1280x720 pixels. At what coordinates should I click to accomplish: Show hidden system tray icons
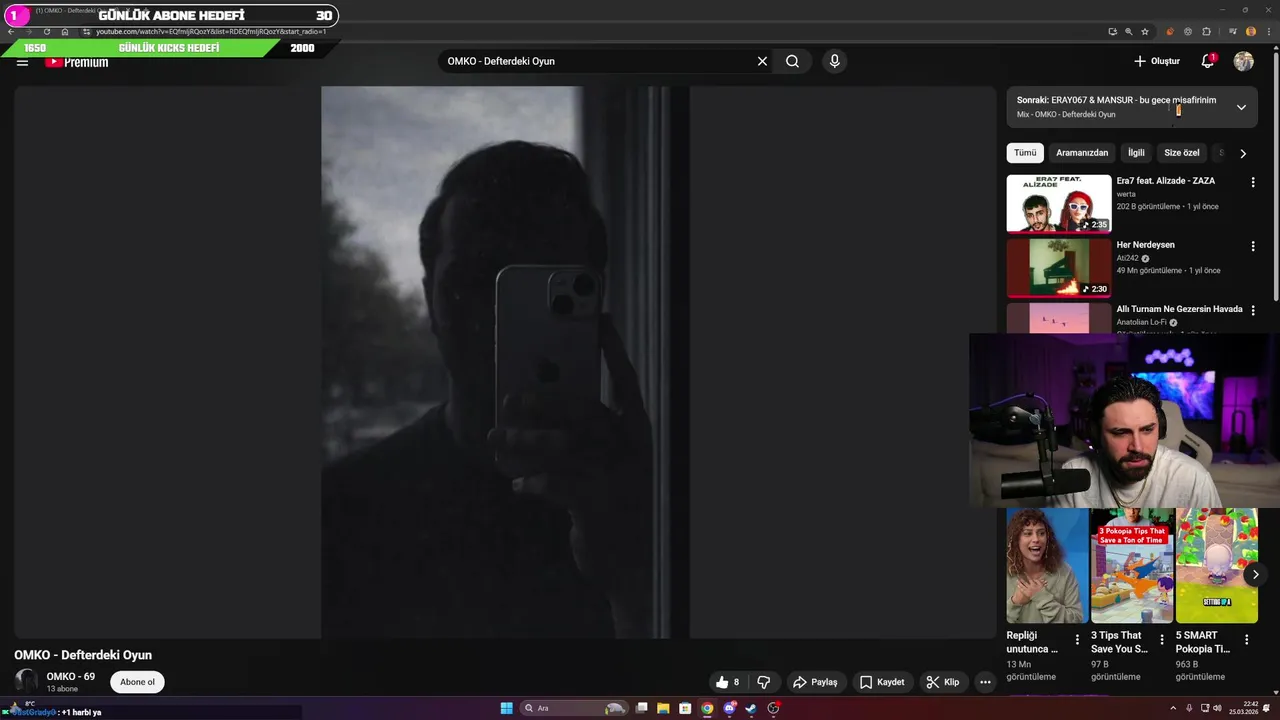point(1173,708)
